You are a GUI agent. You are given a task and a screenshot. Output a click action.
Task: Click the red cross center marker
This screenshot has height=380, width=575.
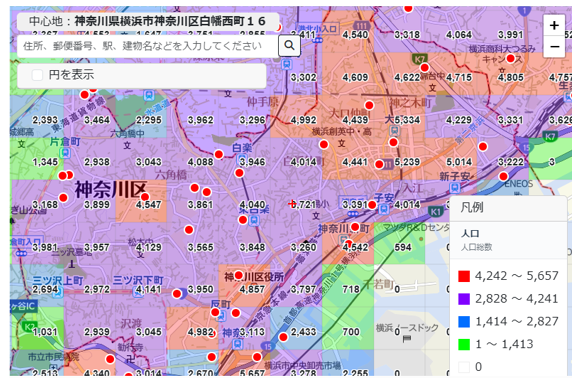[x=292, y=204]
